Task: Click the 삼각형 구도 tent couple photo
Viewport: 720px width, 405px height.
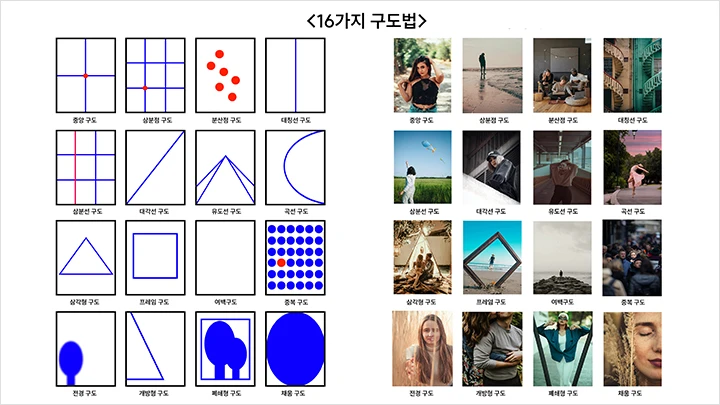Action: pos(422,257)
